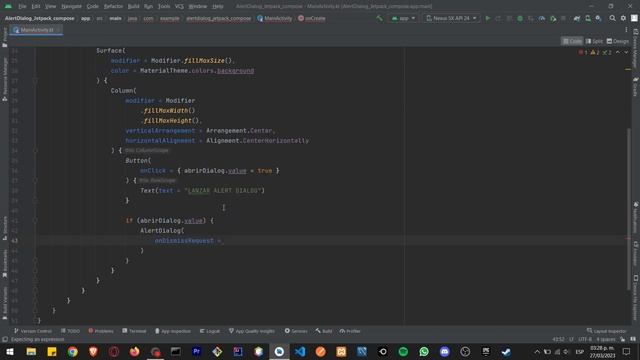Open the Version Control tool window
Screen dimensions: 640x360
pyautogui.click(x=33, y=331)
